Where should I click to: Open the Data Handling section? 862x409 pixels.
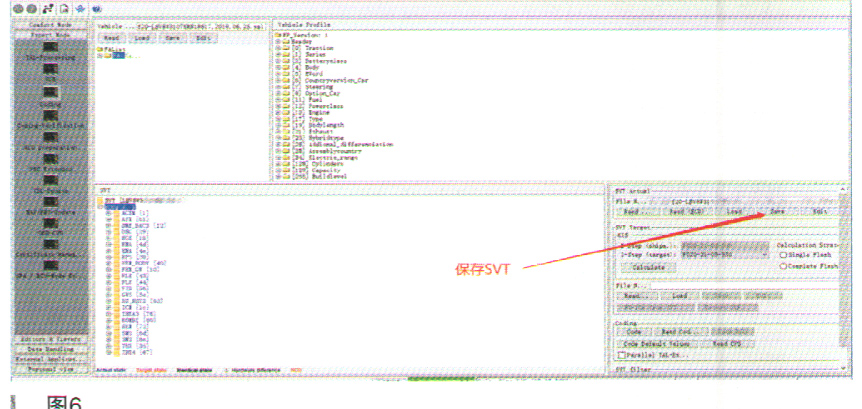51,349
